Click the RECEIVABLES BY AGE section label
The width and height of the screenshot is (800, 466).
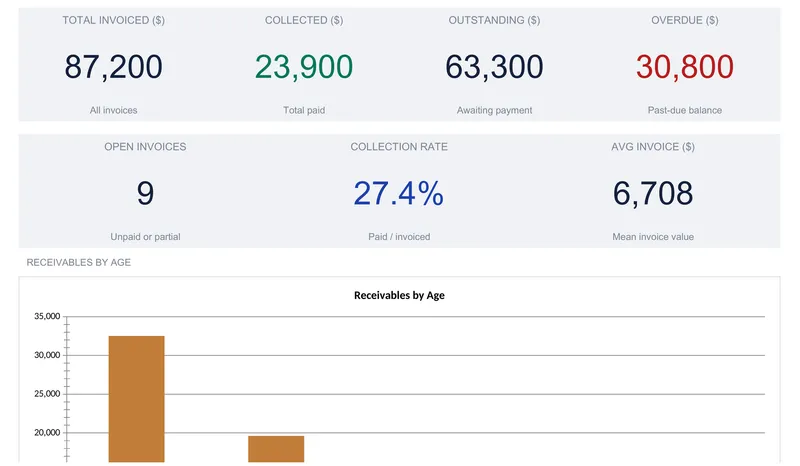(x=79, y=262)
